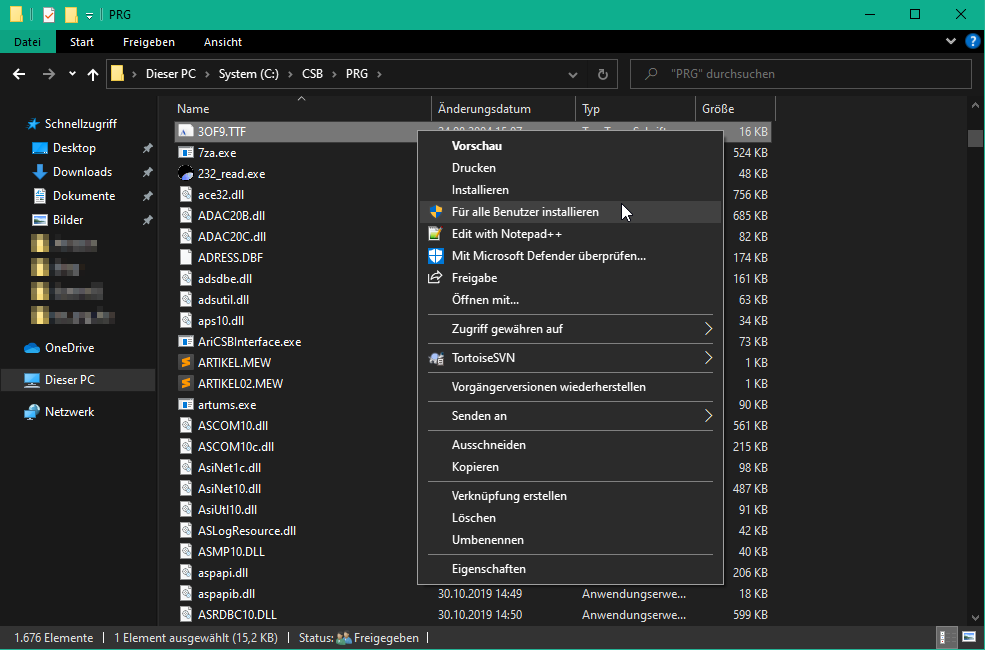Expand the ribbon chevron
Image resolution: width=985 pixels, height=650 pixels.
(950, 41)
